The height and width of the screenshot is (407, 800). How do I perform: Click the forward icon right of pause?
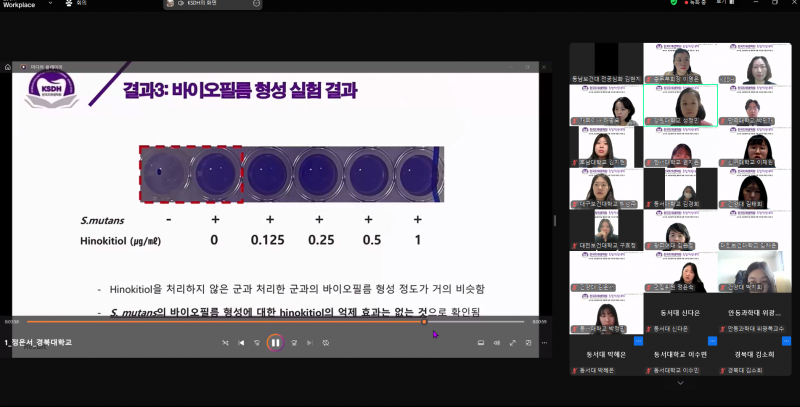tap(294, 343)
